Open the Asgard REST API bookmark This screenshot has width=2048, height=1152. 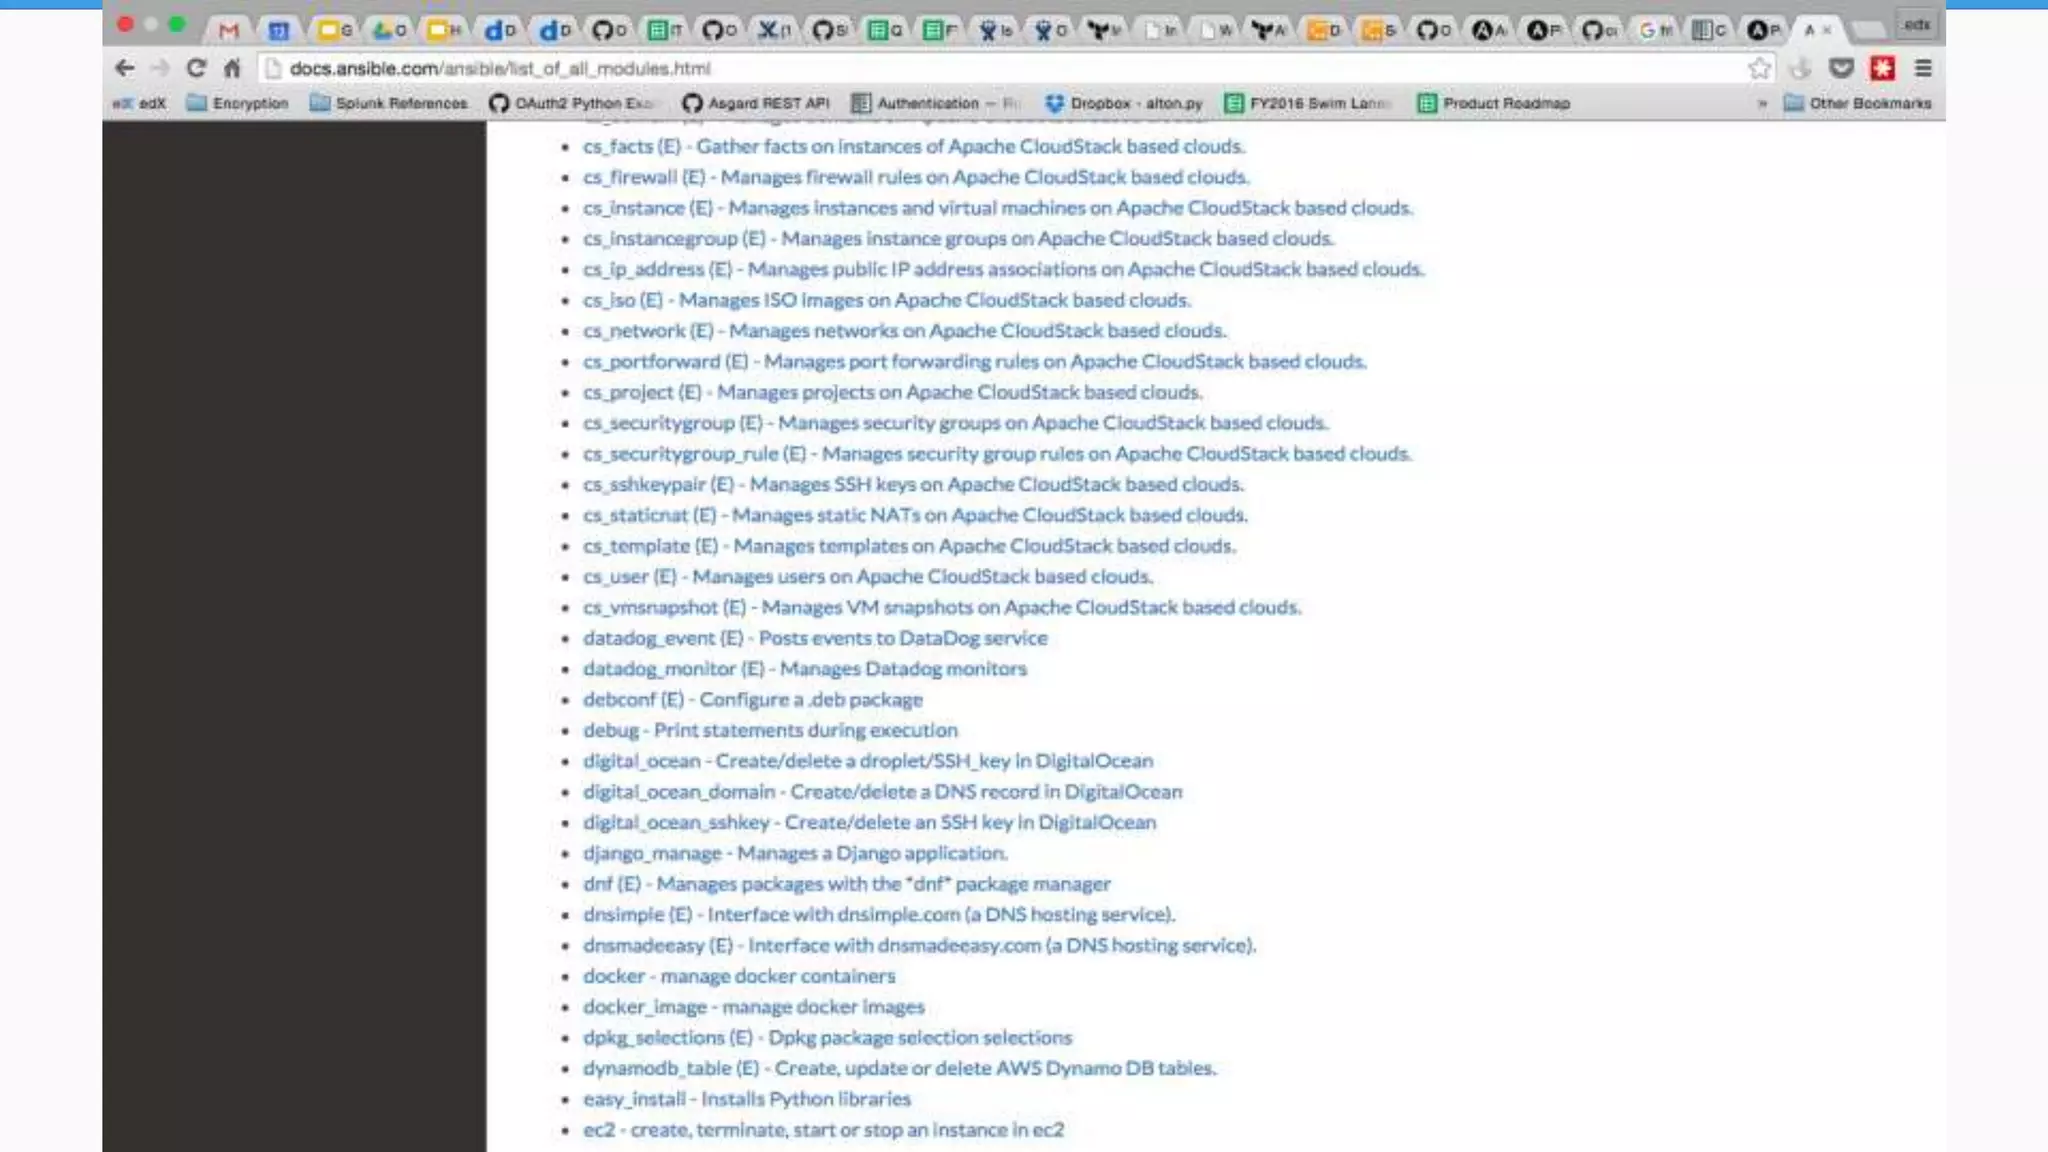tap(756, 103)
